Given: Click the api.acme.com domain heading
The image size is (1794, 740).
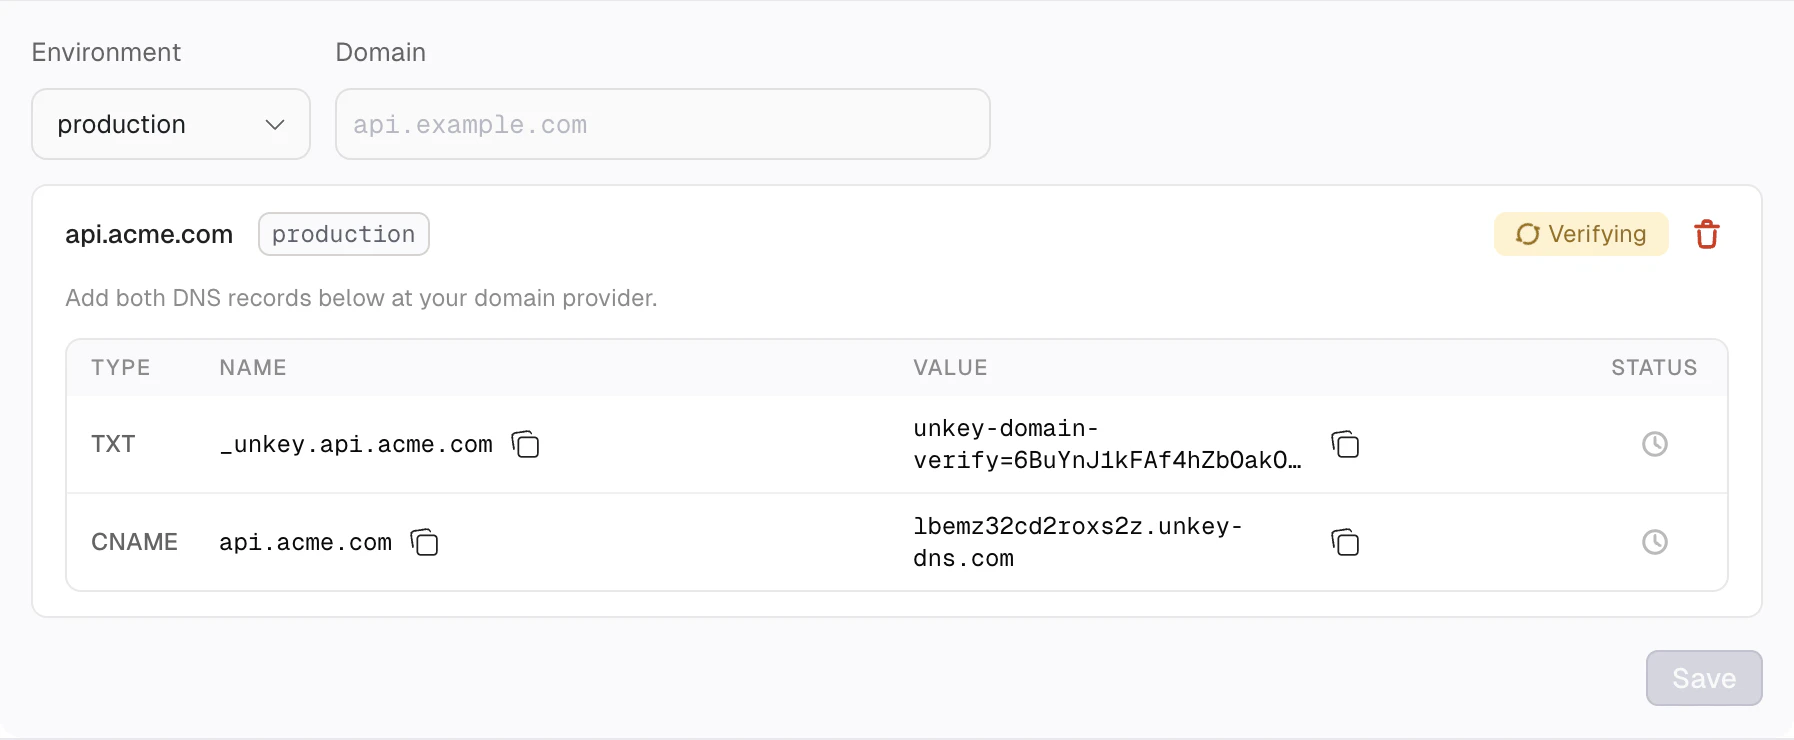Looking at the screenshot, I should (148, 234).
